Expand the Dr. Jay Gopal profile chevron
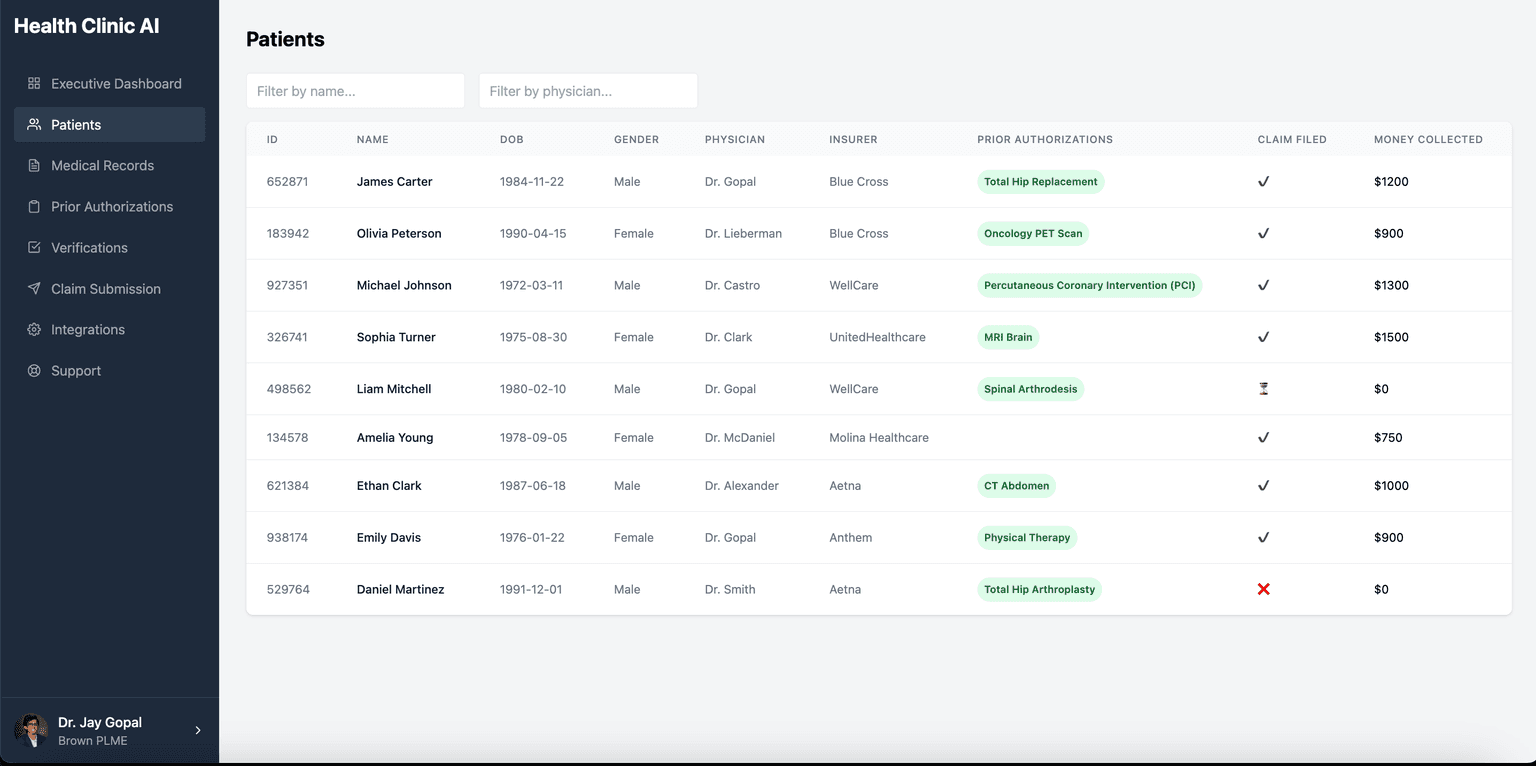The image size is (1536, 766). click(x=198, y=730)
